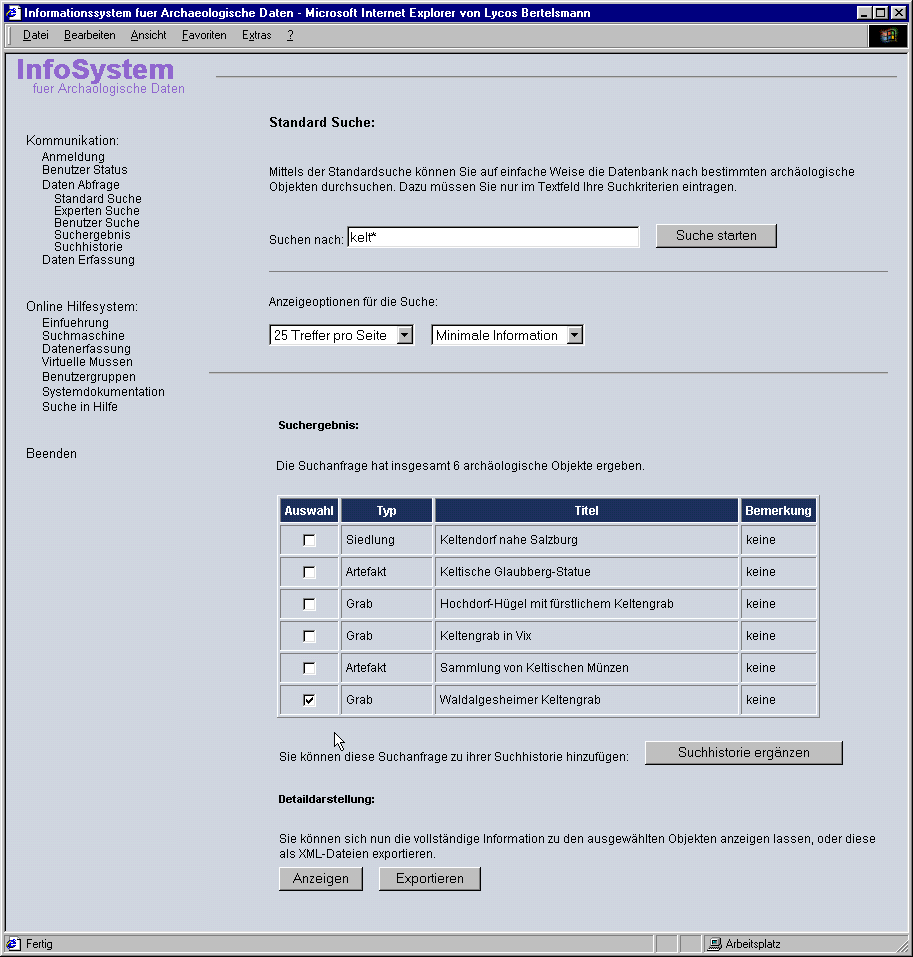Click into the Suchen nach text field
Viewport: 913px width, 957px height.
point(493,237)
